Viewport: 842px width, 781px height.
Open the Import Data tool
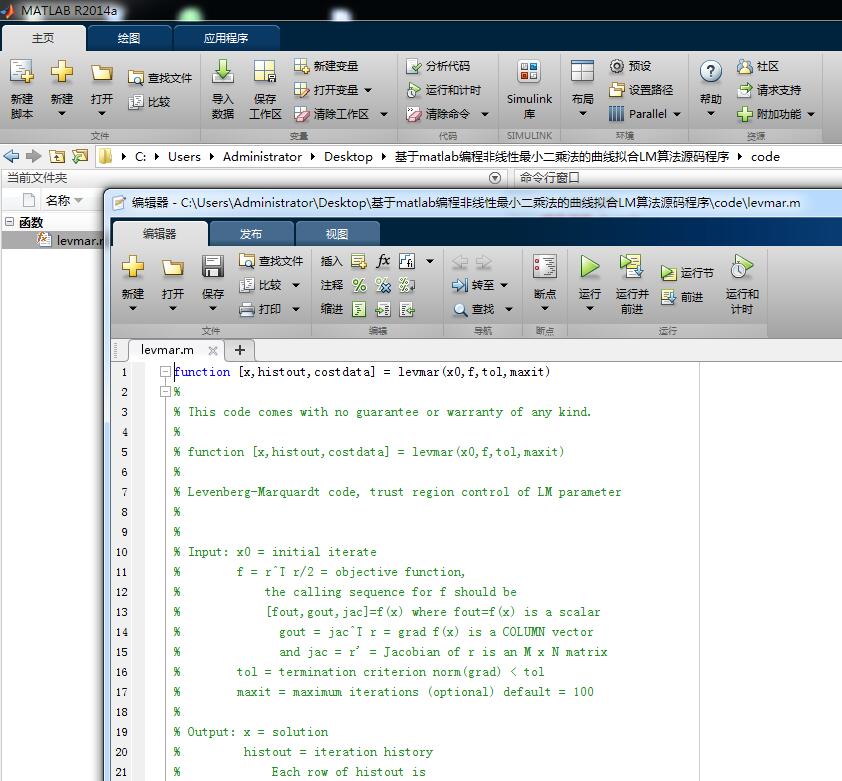pyautogui.click(x=222, y=89)
